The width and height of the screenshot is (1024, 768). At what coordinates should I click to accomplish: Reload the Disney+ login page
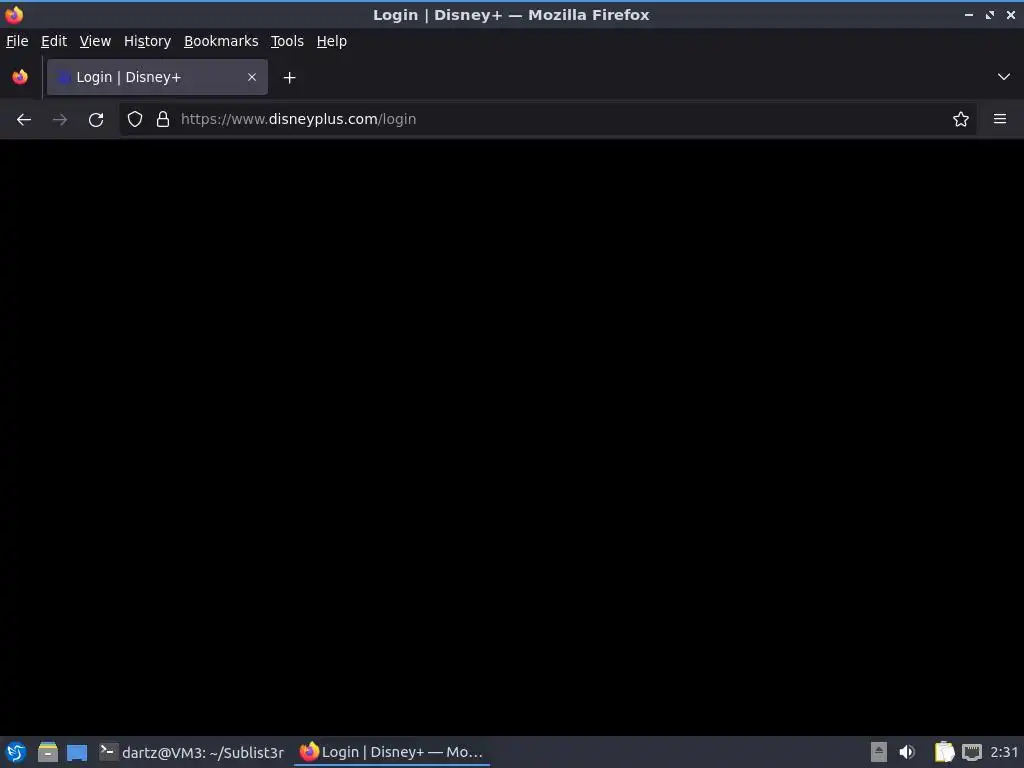[x=96, y=120]
